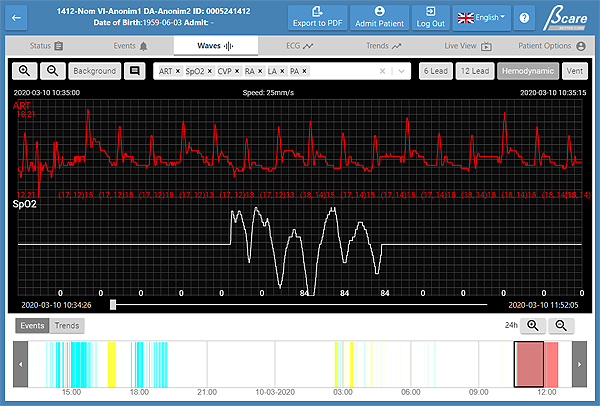Switch to the Live View tab
600x406 pixels.
(x=468, y=46)
